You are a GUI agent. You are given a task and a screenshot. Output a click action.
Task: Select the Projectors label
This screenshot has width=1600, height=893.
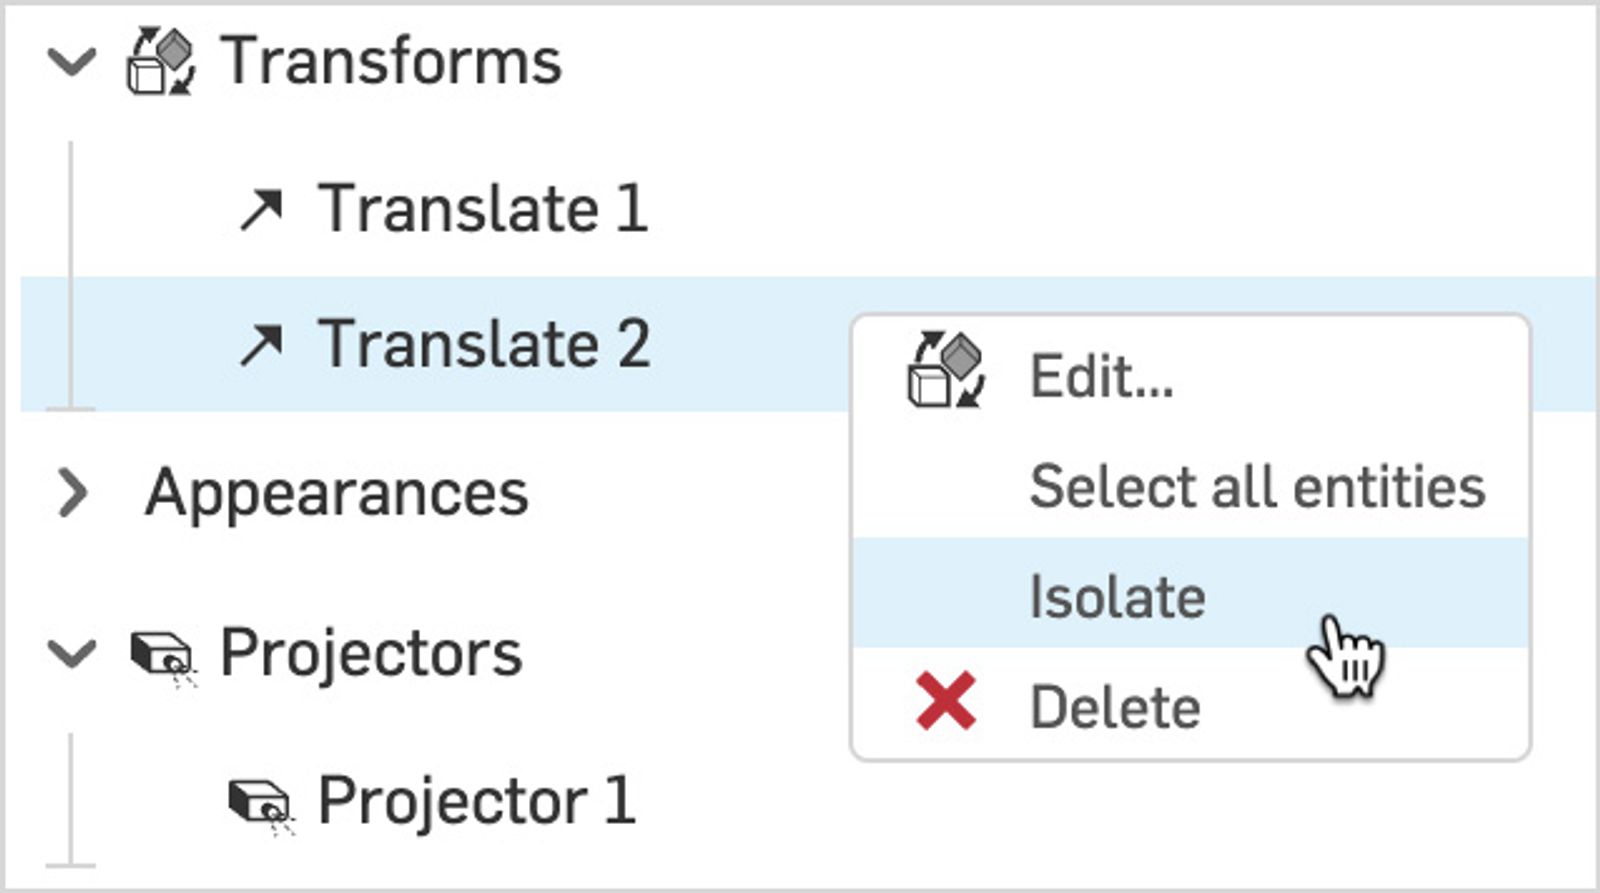click(371, 654)
